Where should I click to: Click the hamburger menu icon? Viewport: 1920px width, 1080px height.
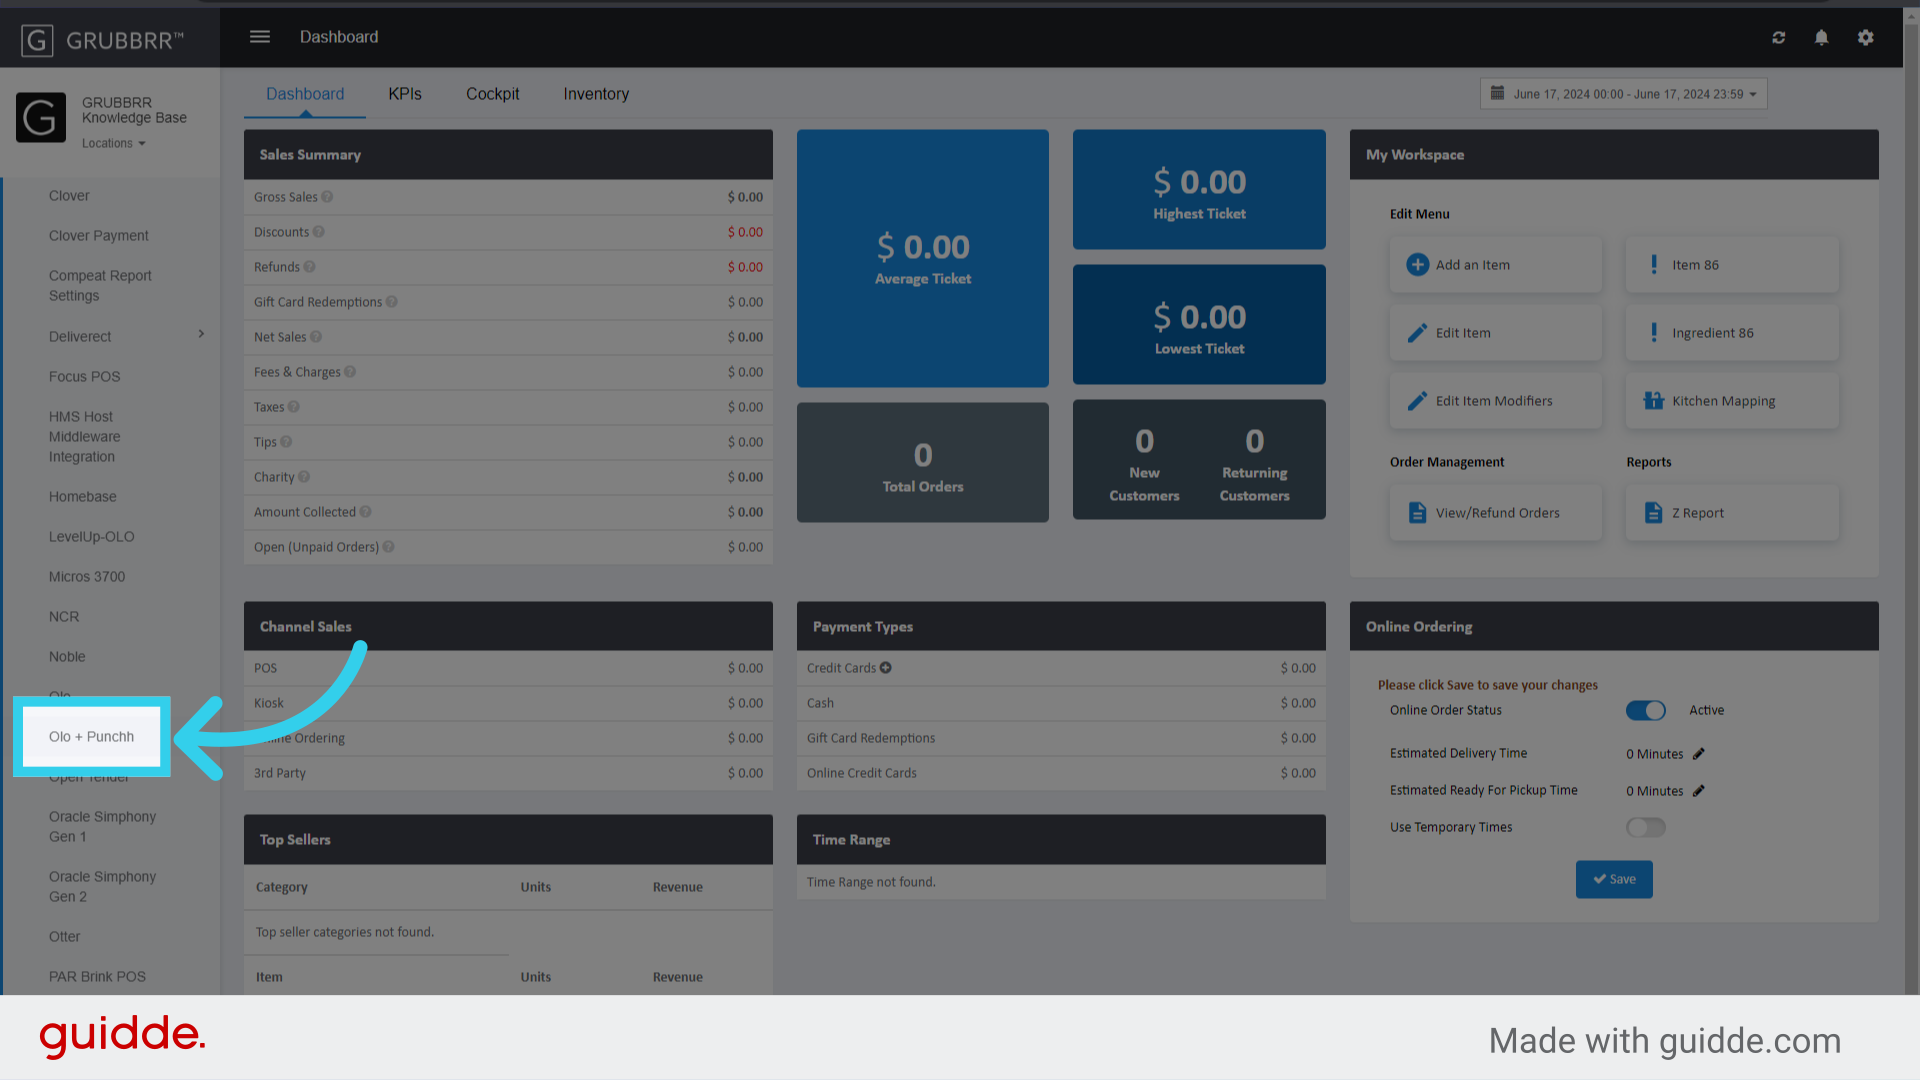[260, 37]
